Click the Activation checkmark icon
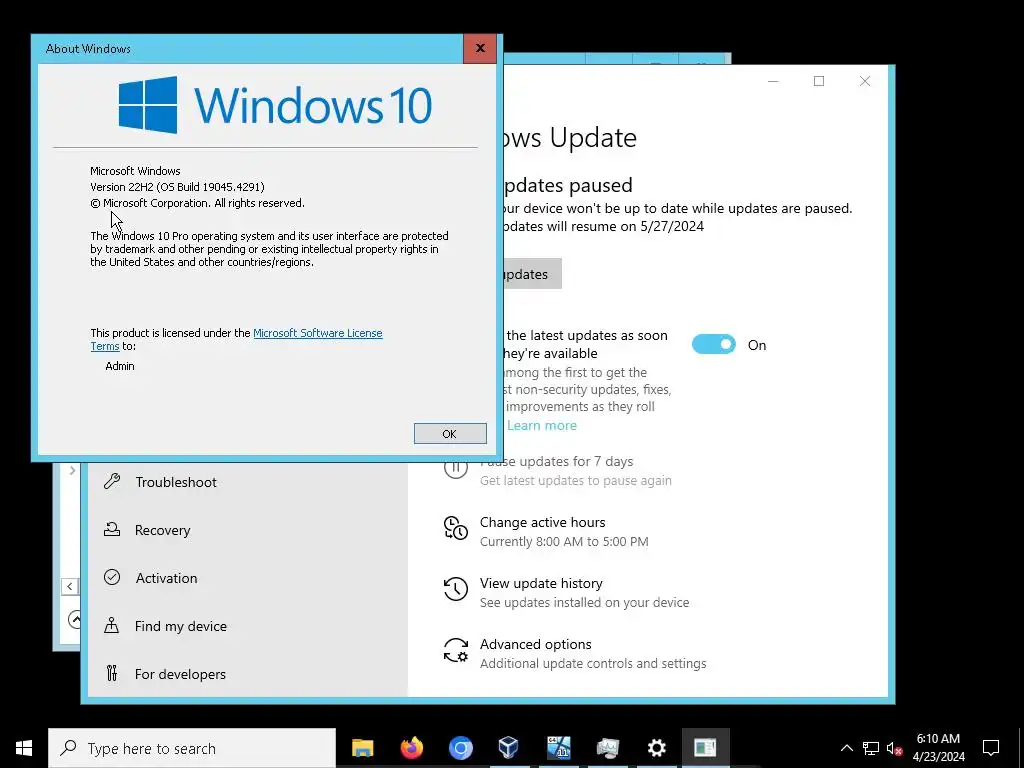The image size is (1024, 768). click(x=112, y=577)
